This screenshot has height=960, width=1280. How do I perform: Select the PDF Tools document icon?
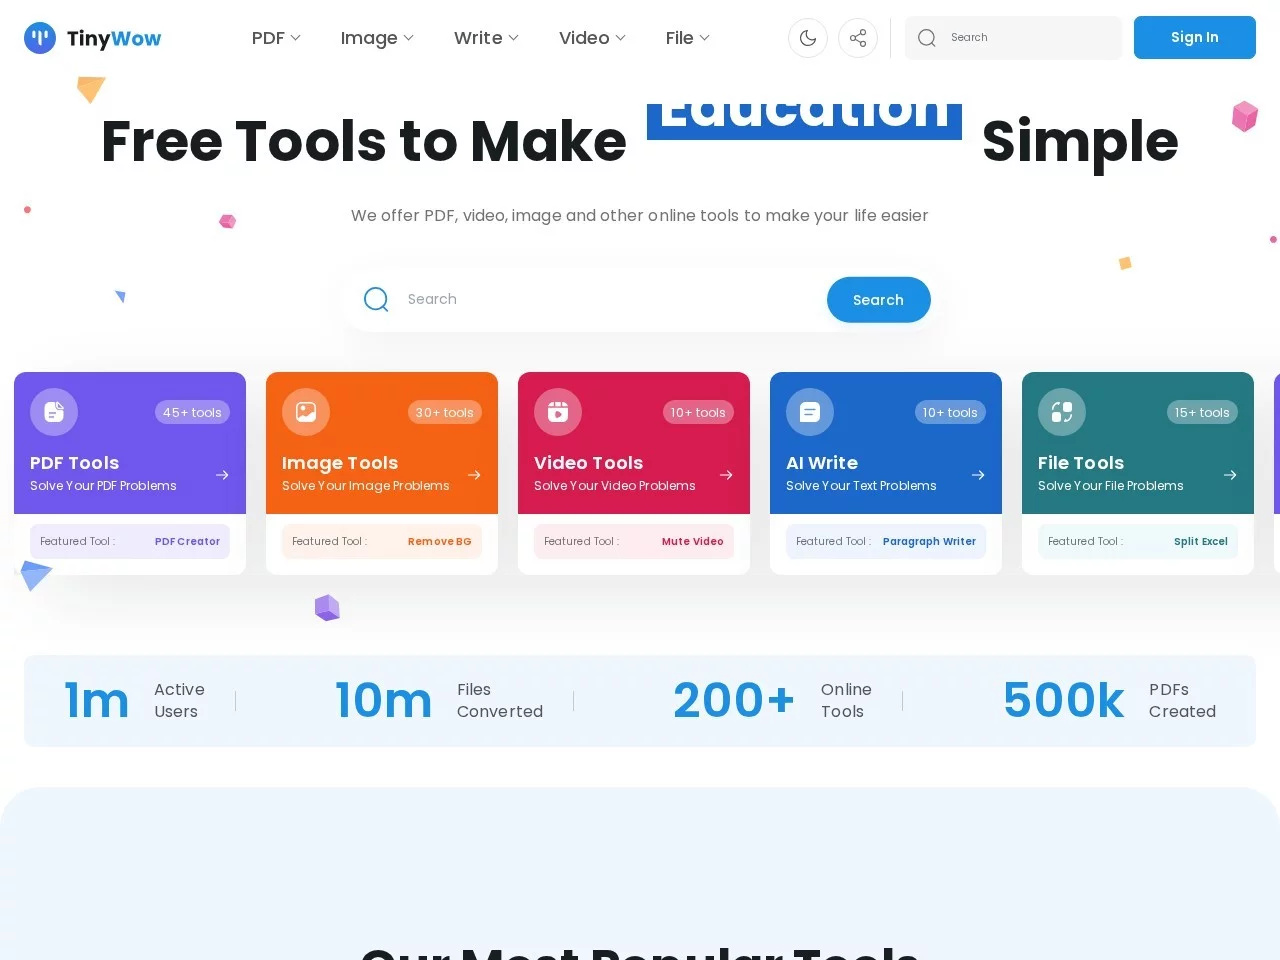click(53, 411)
